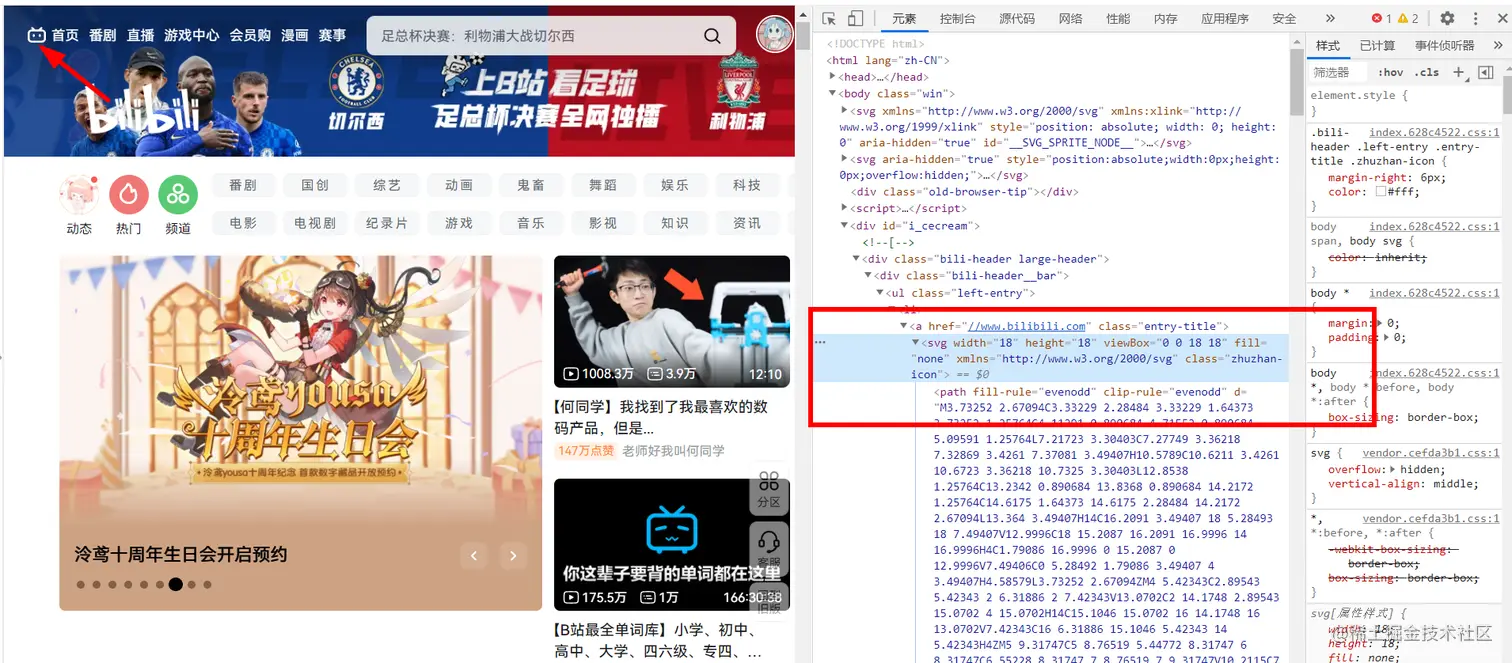Click the 筛选器 styles filter field
Image resolution: width=1512 pixels, height=663 pixels.
(x=1338, y=72)
